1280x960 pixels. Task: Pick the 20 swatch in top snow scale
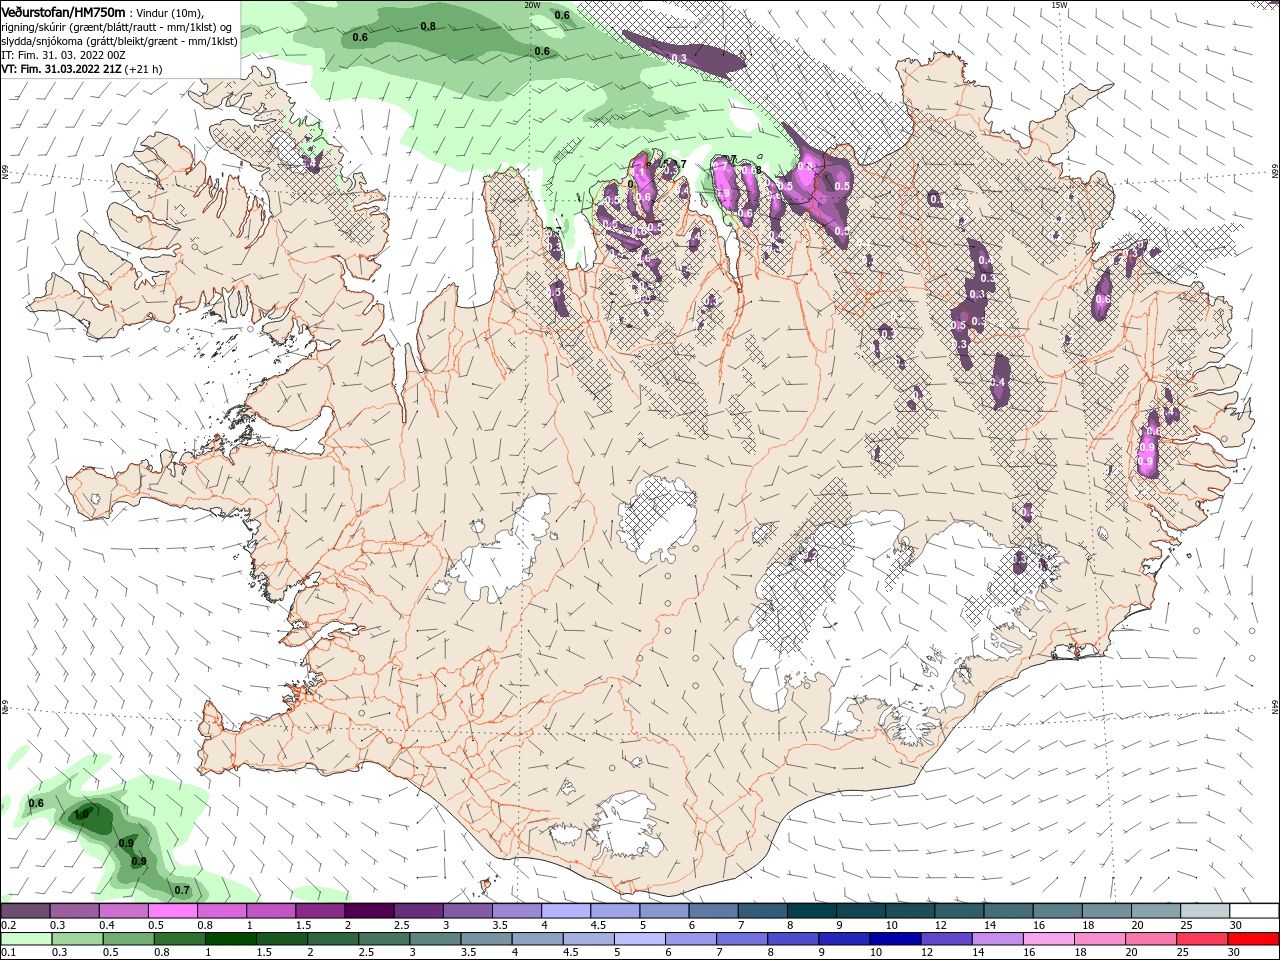[1156, 911]
